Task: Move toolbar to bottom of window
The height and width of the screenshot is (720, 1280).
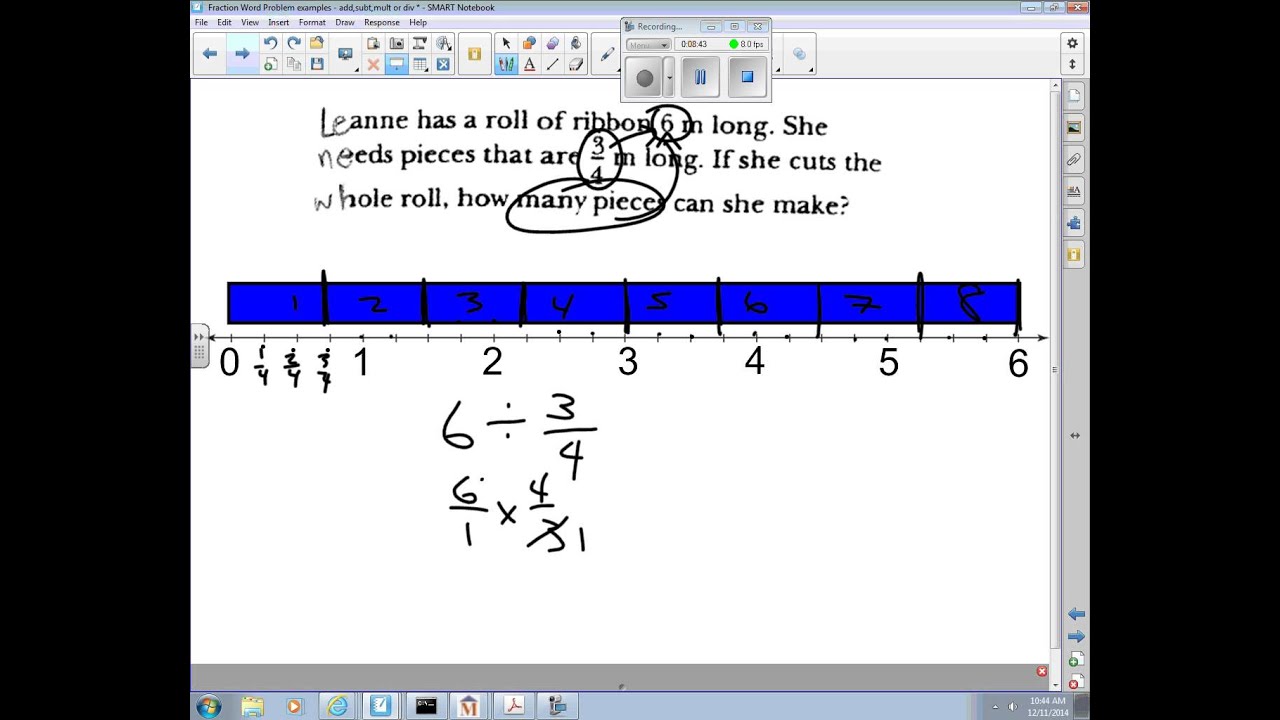Action: 1072,64
